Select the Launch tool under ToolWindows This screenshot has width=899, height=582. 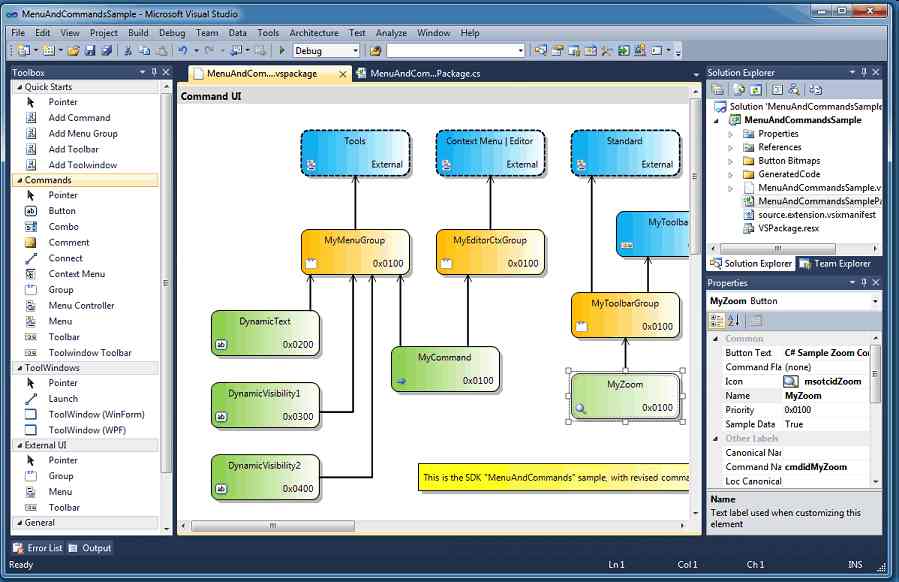pyautogui.click(x=63, y=399)
